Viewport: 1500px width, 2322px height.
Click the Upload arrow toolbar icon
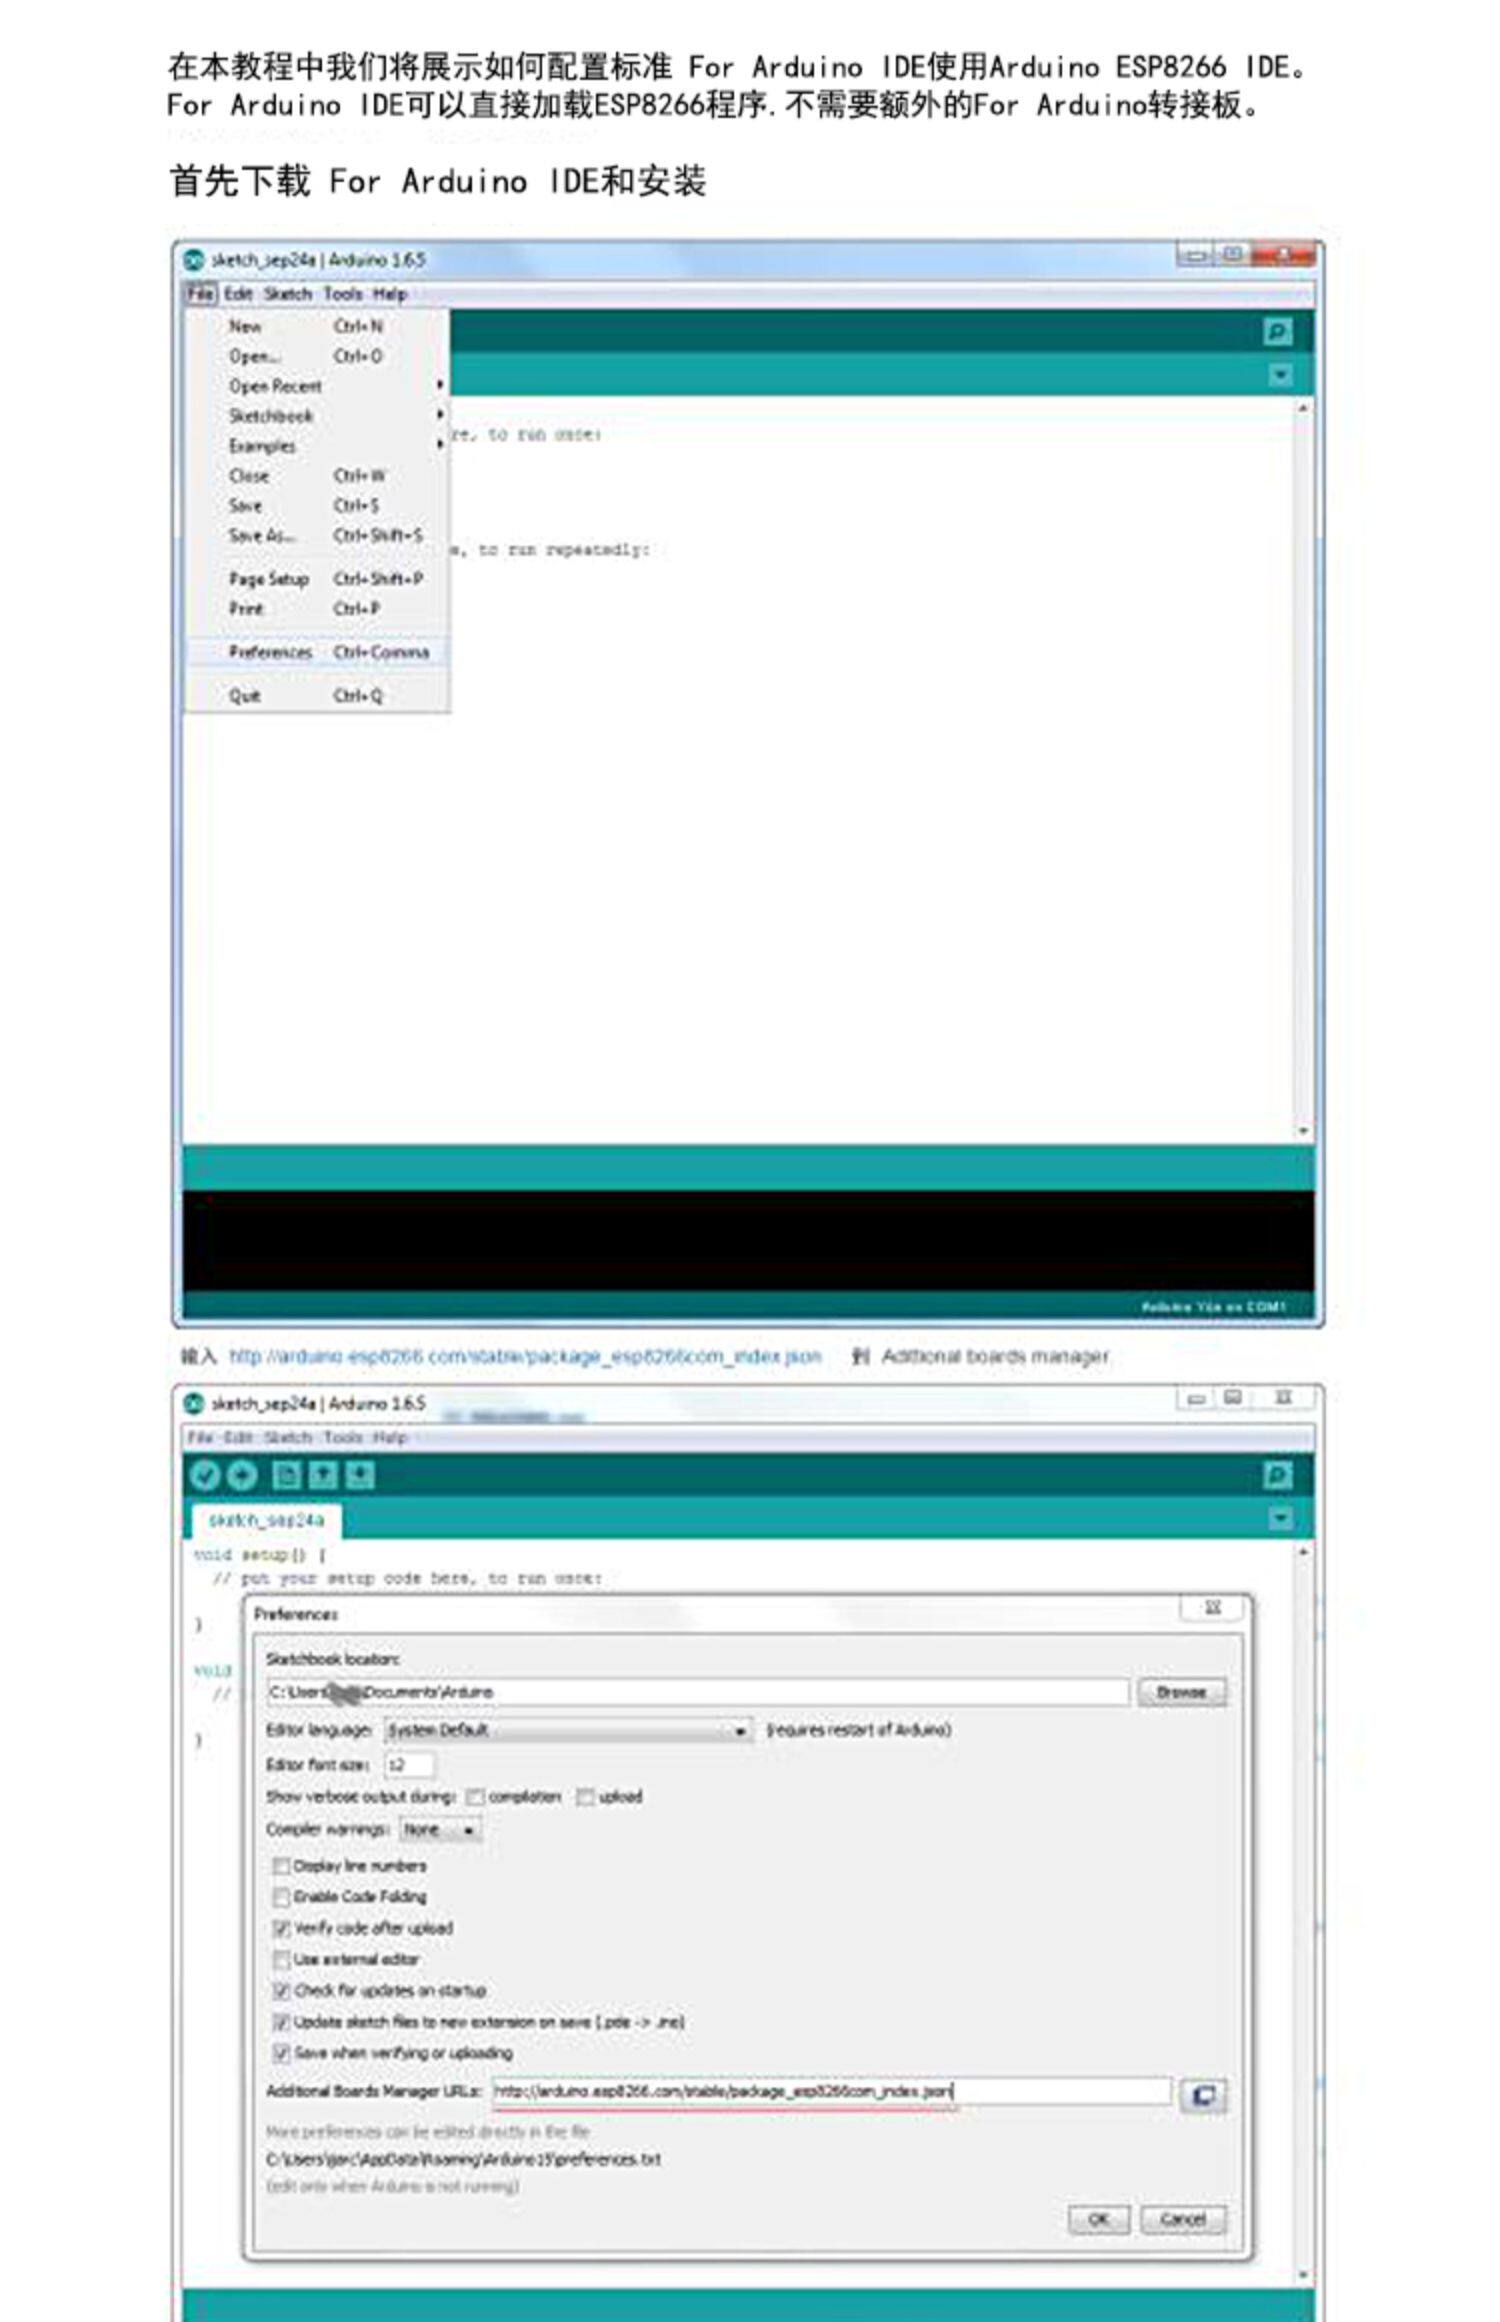coord(242,1475)
